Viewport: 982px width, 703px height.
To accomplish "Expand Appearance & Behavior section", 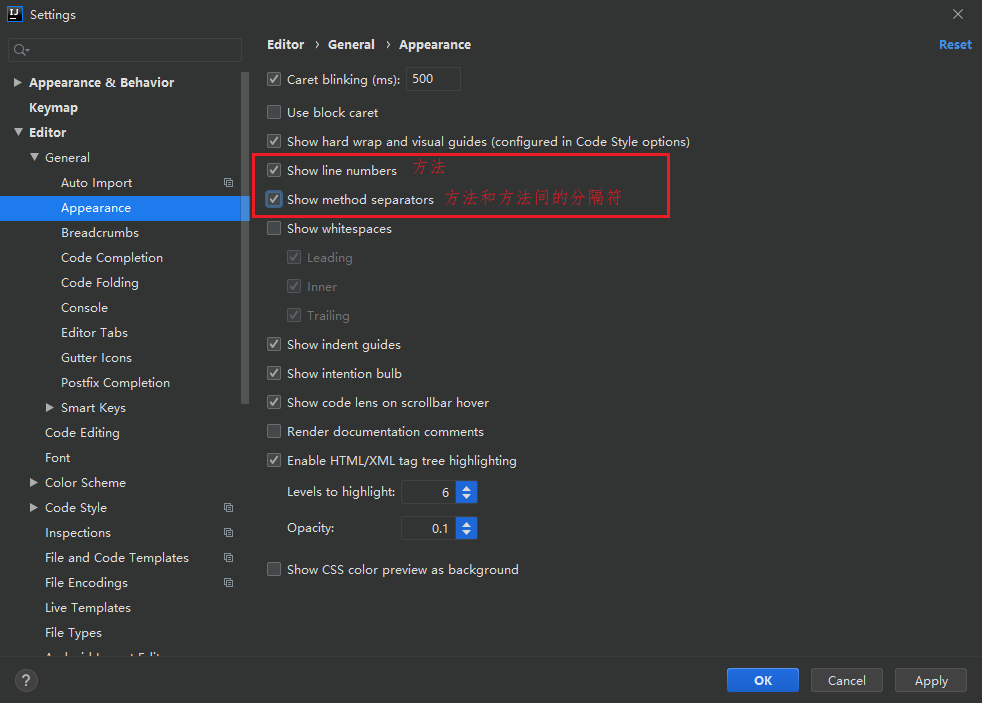I will [18, 83].
